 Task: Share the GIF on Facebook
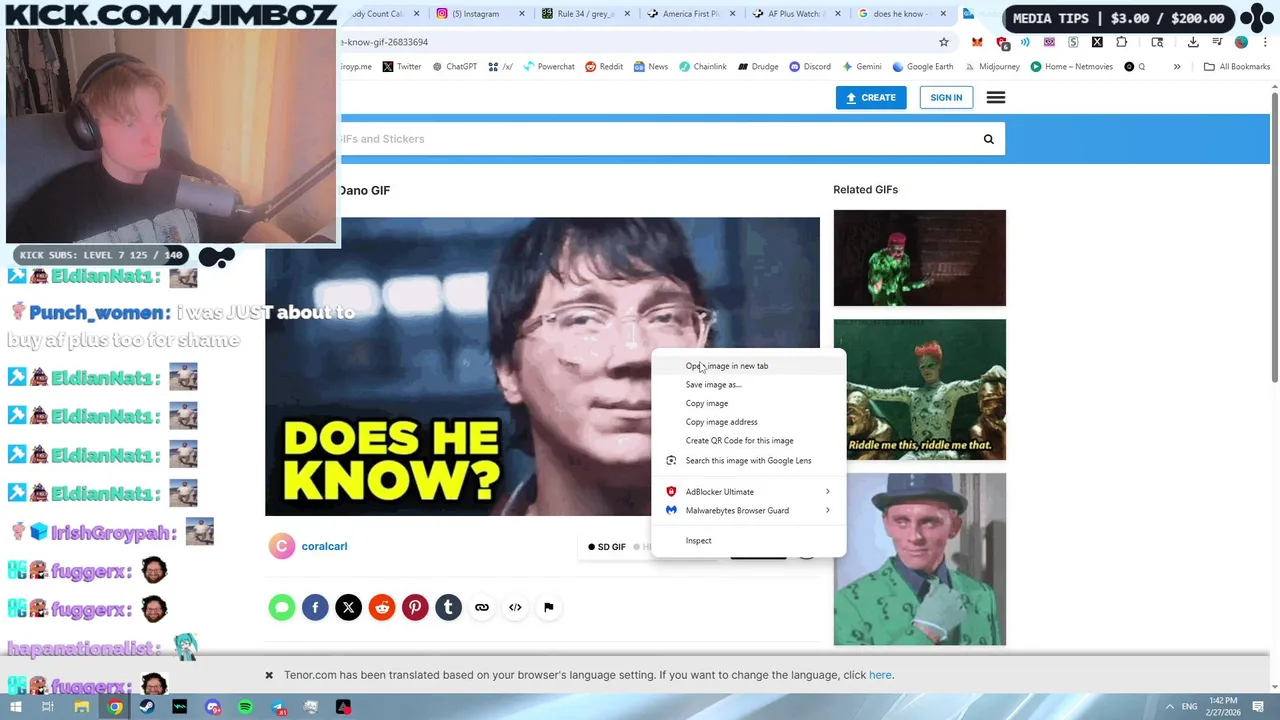(x=315, y=608)
